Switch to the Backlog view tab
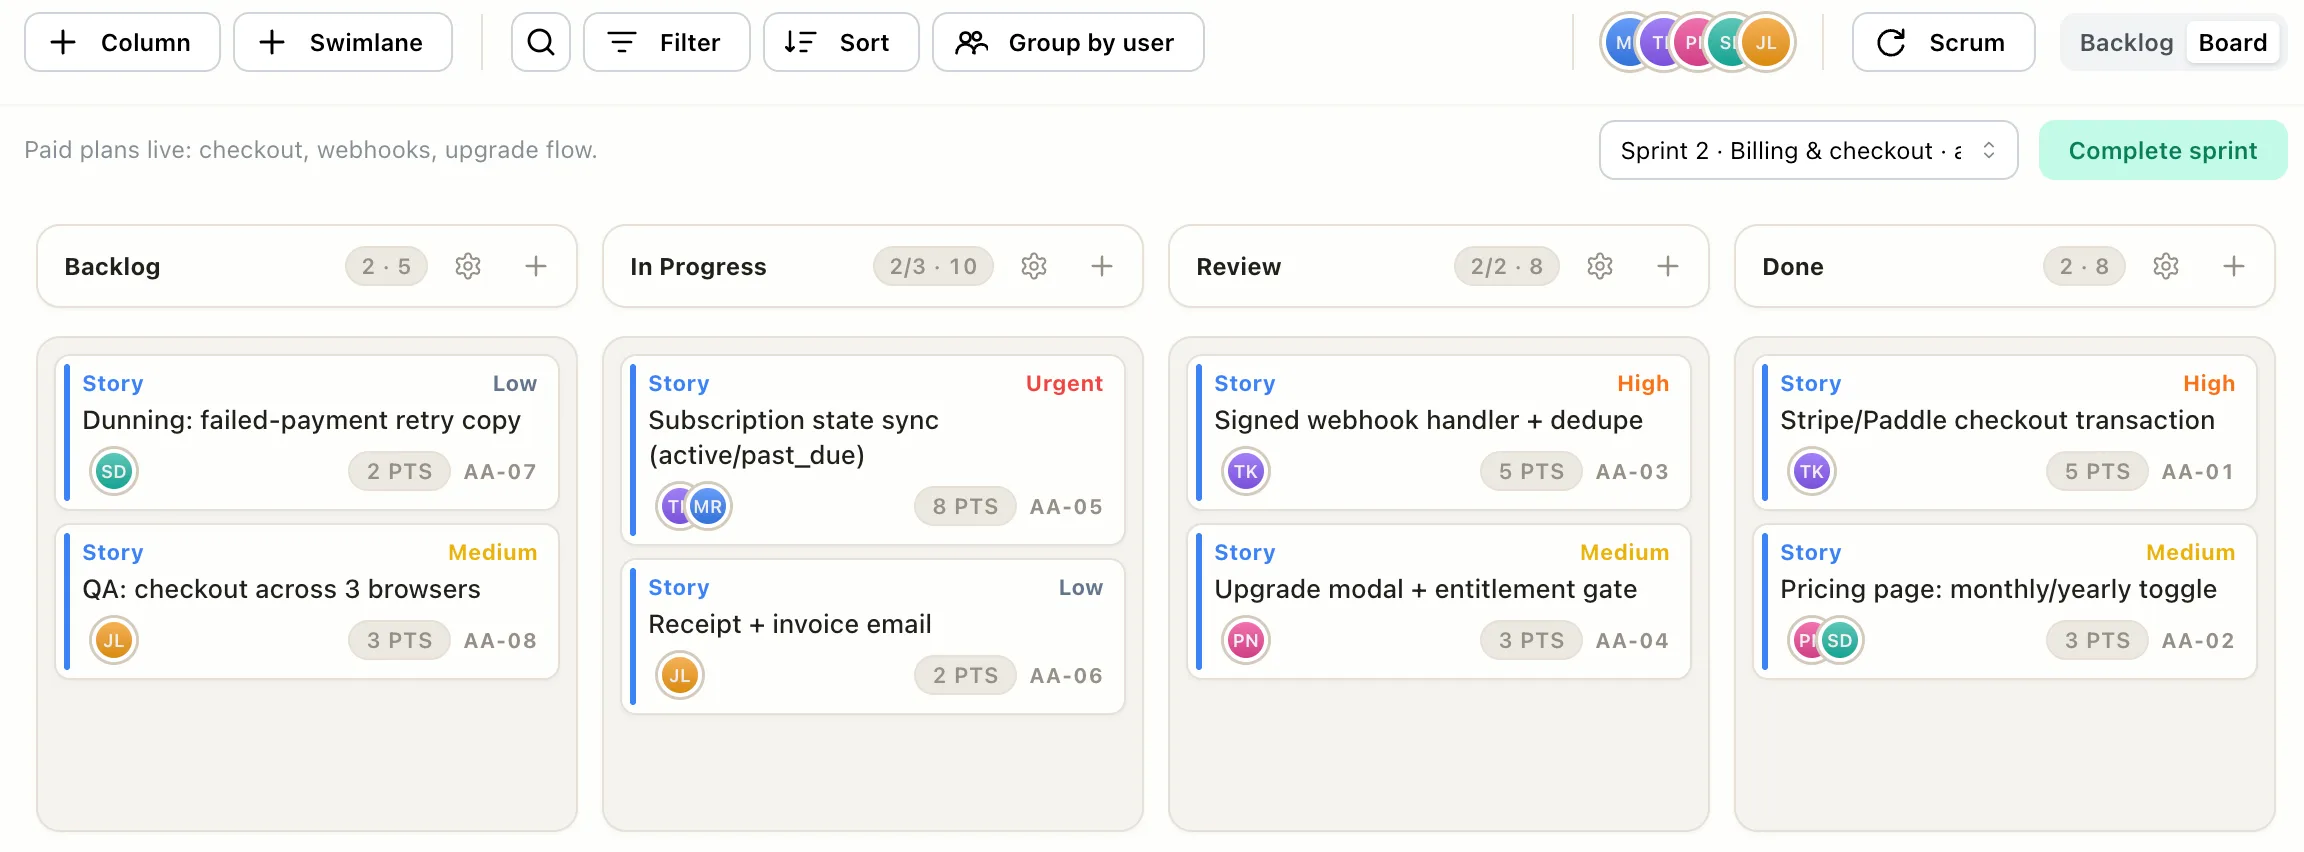2304x852 pixels. coord(2126,43)
